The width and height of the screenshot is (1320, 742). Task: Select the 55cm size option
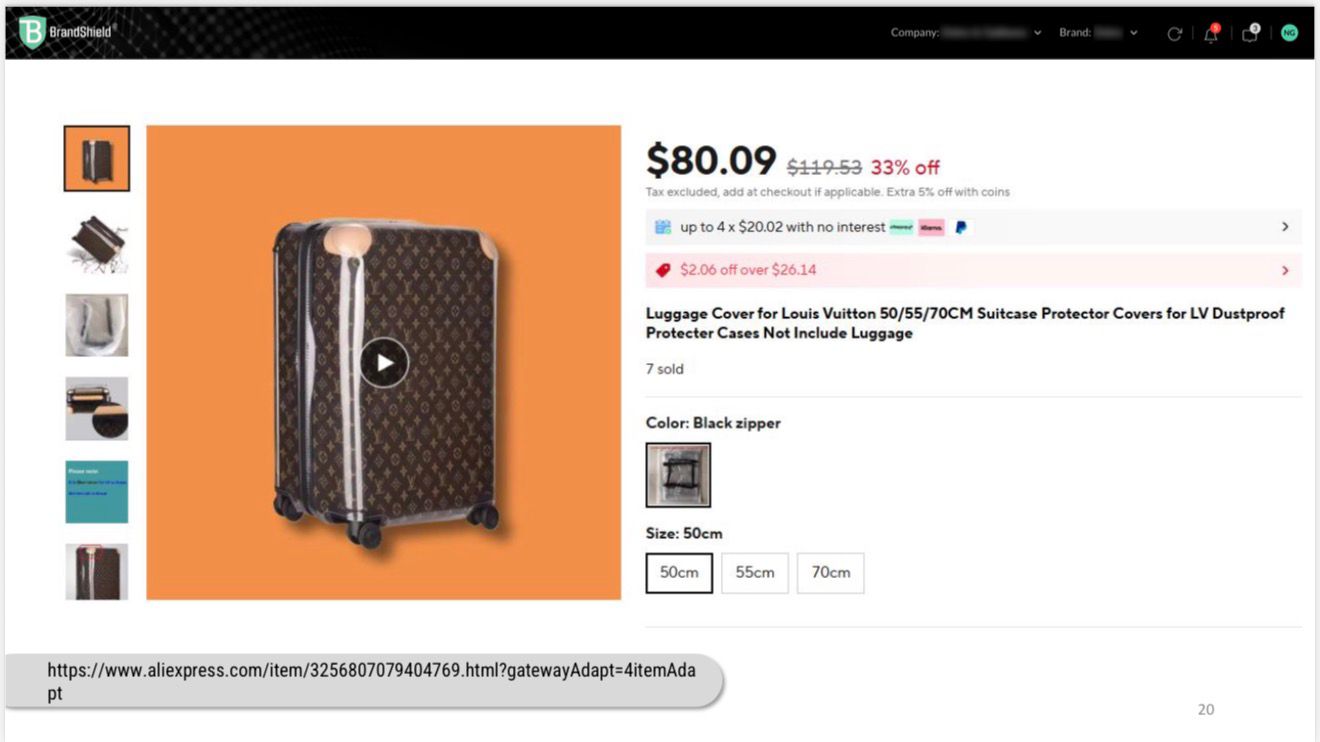pyautogui.click(x=755, y=573)
